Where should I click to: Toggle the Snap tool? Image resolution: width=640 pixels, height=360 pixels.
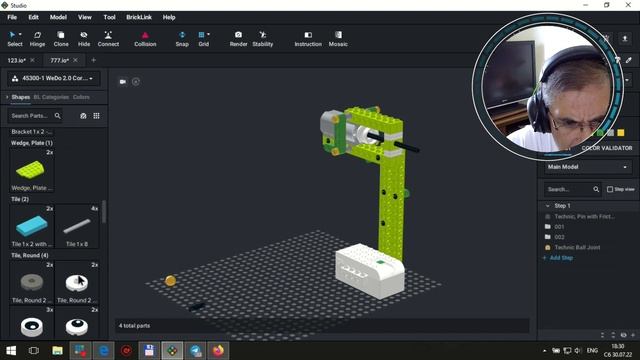182,39
